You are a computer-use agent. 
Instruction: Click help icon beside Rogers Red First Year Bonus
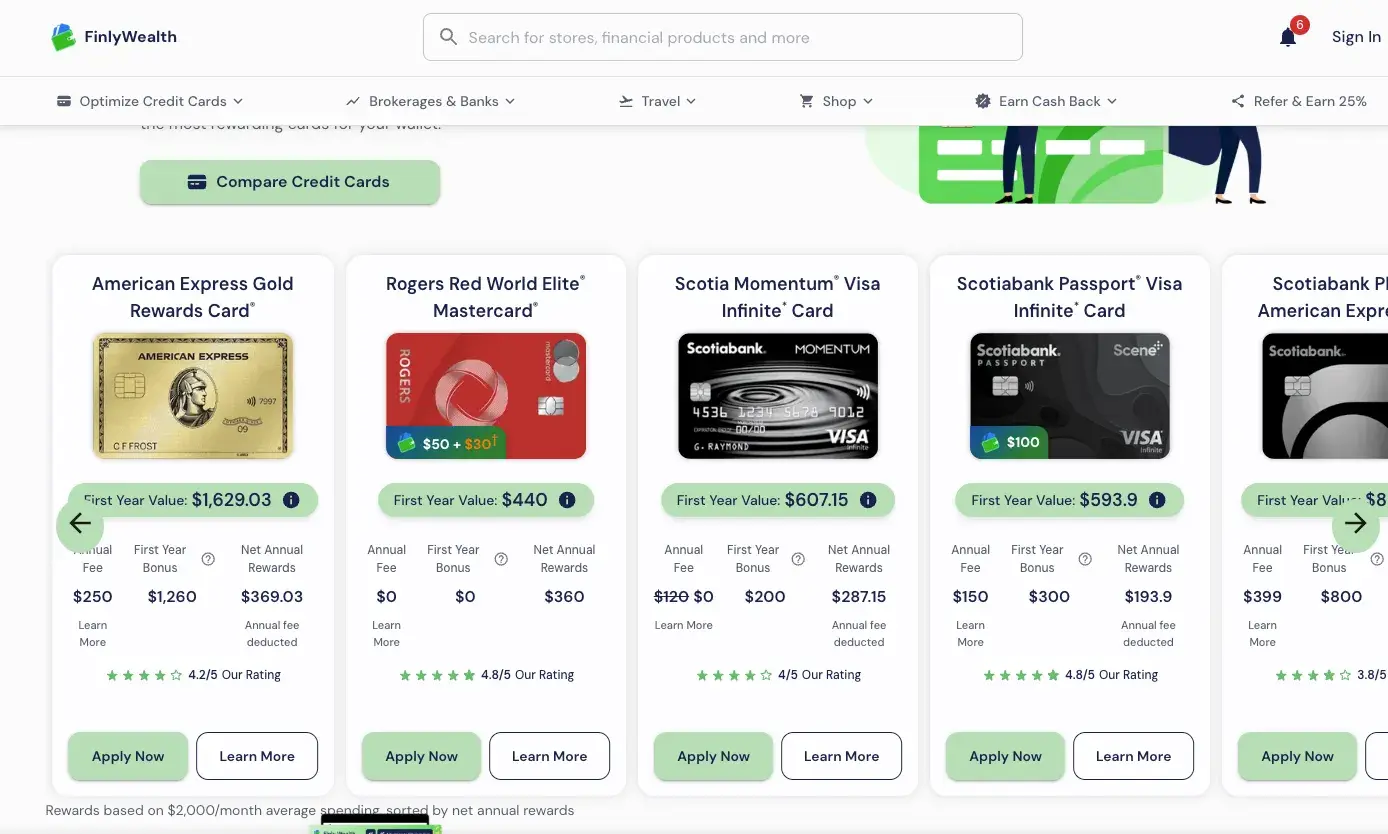[501, 559]
